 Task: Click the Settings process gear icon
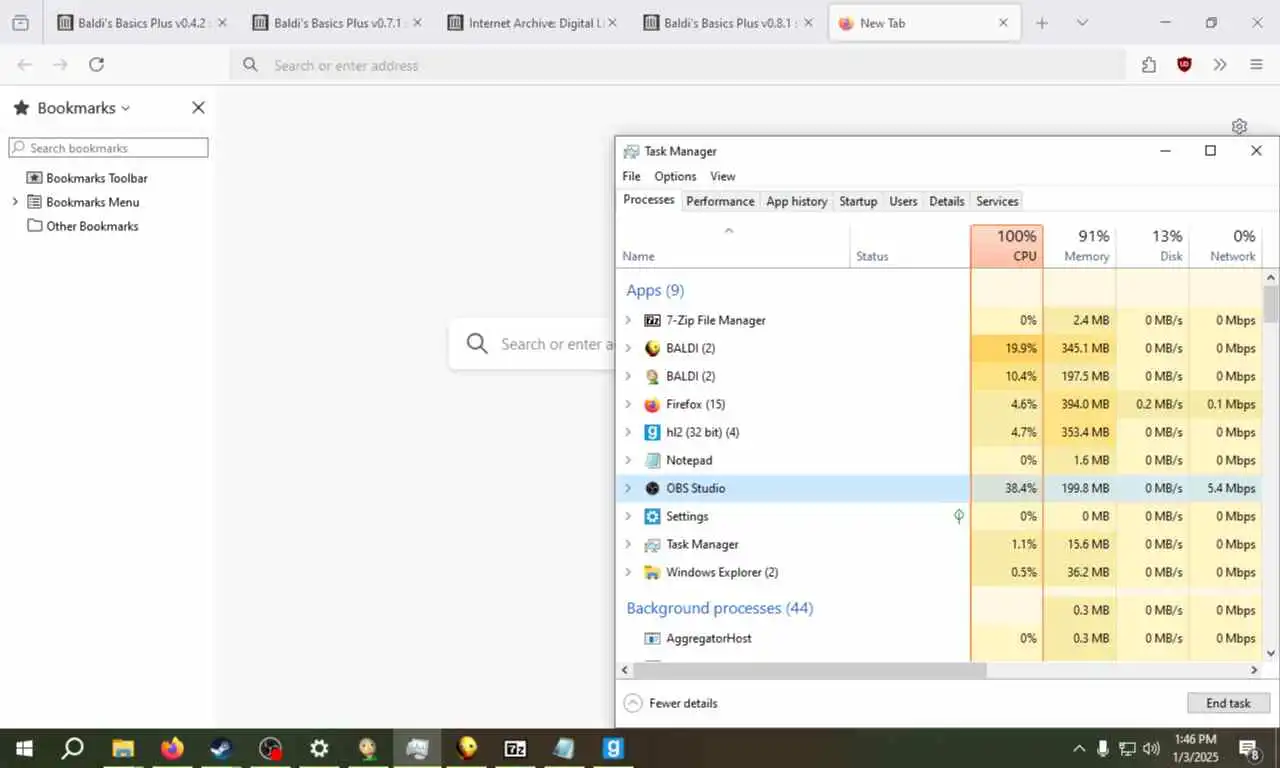652,517
